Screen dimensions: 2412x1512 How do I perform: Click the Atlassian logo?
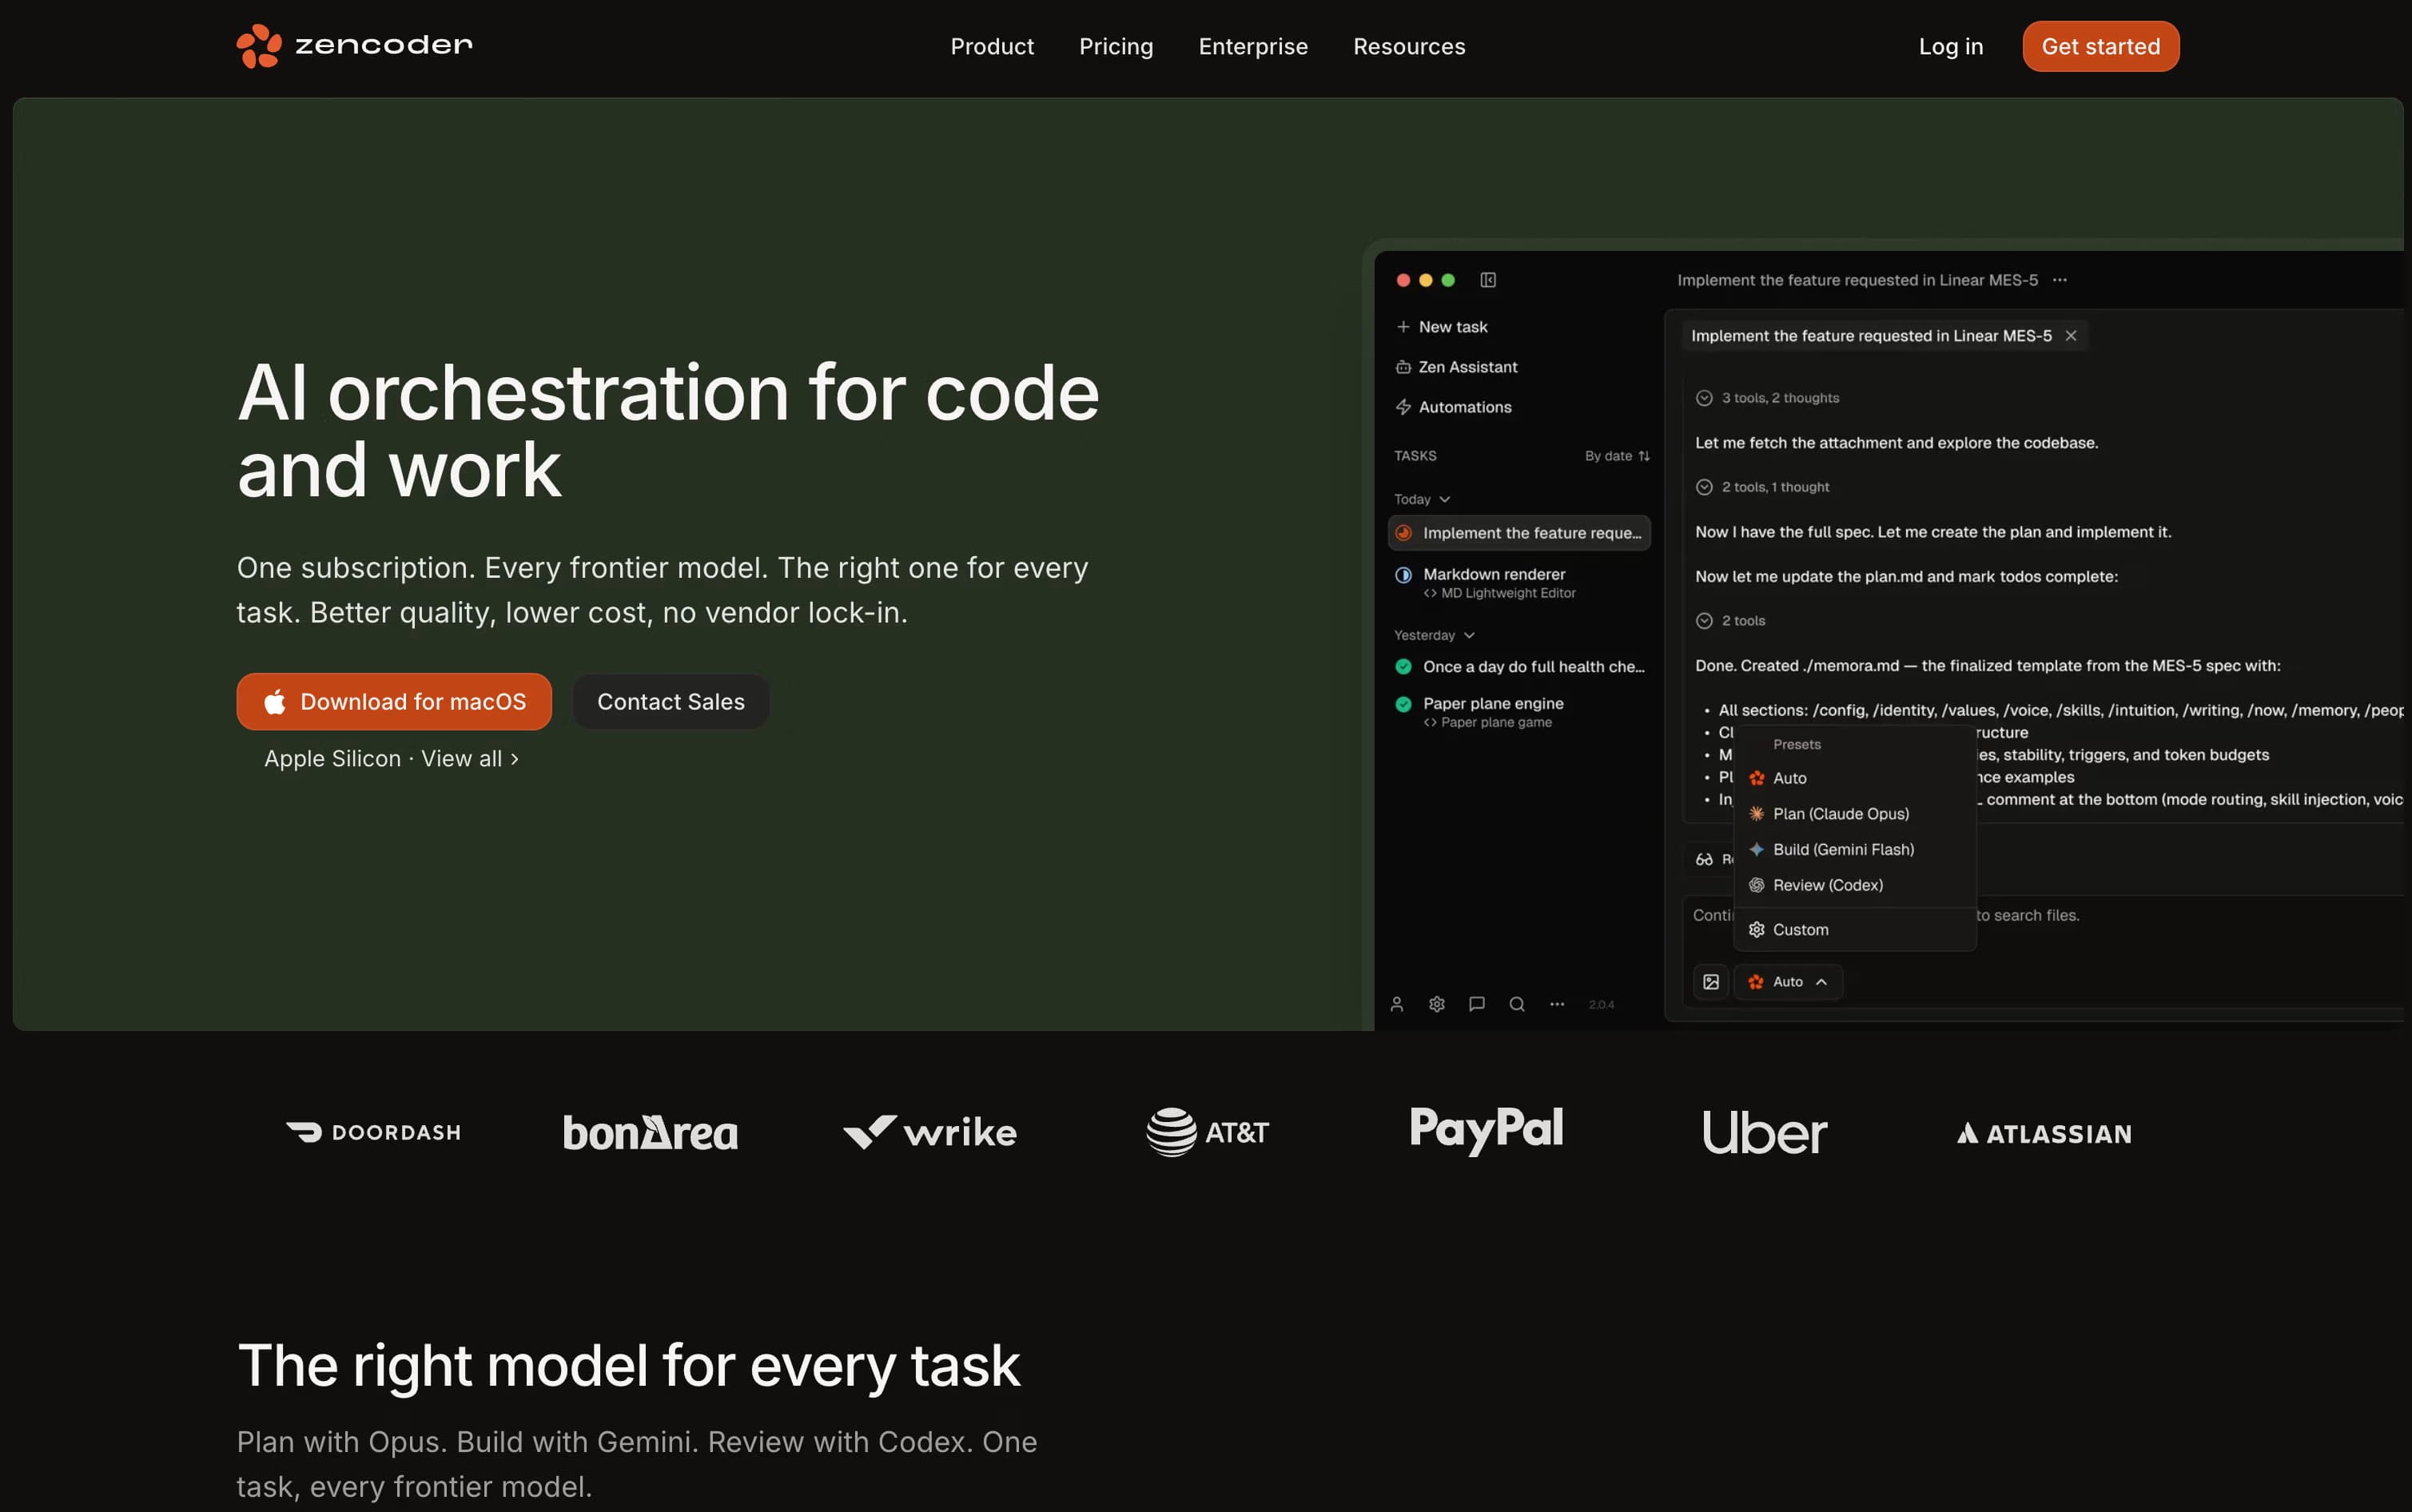coord(2044,1133)
